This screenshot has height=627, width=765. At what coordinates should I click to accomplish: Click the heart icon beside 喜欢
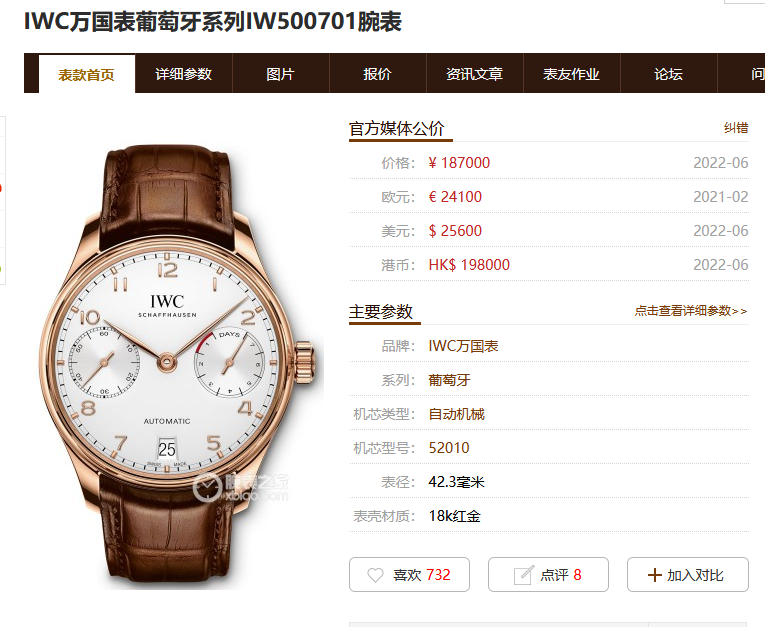click(375, 575)
